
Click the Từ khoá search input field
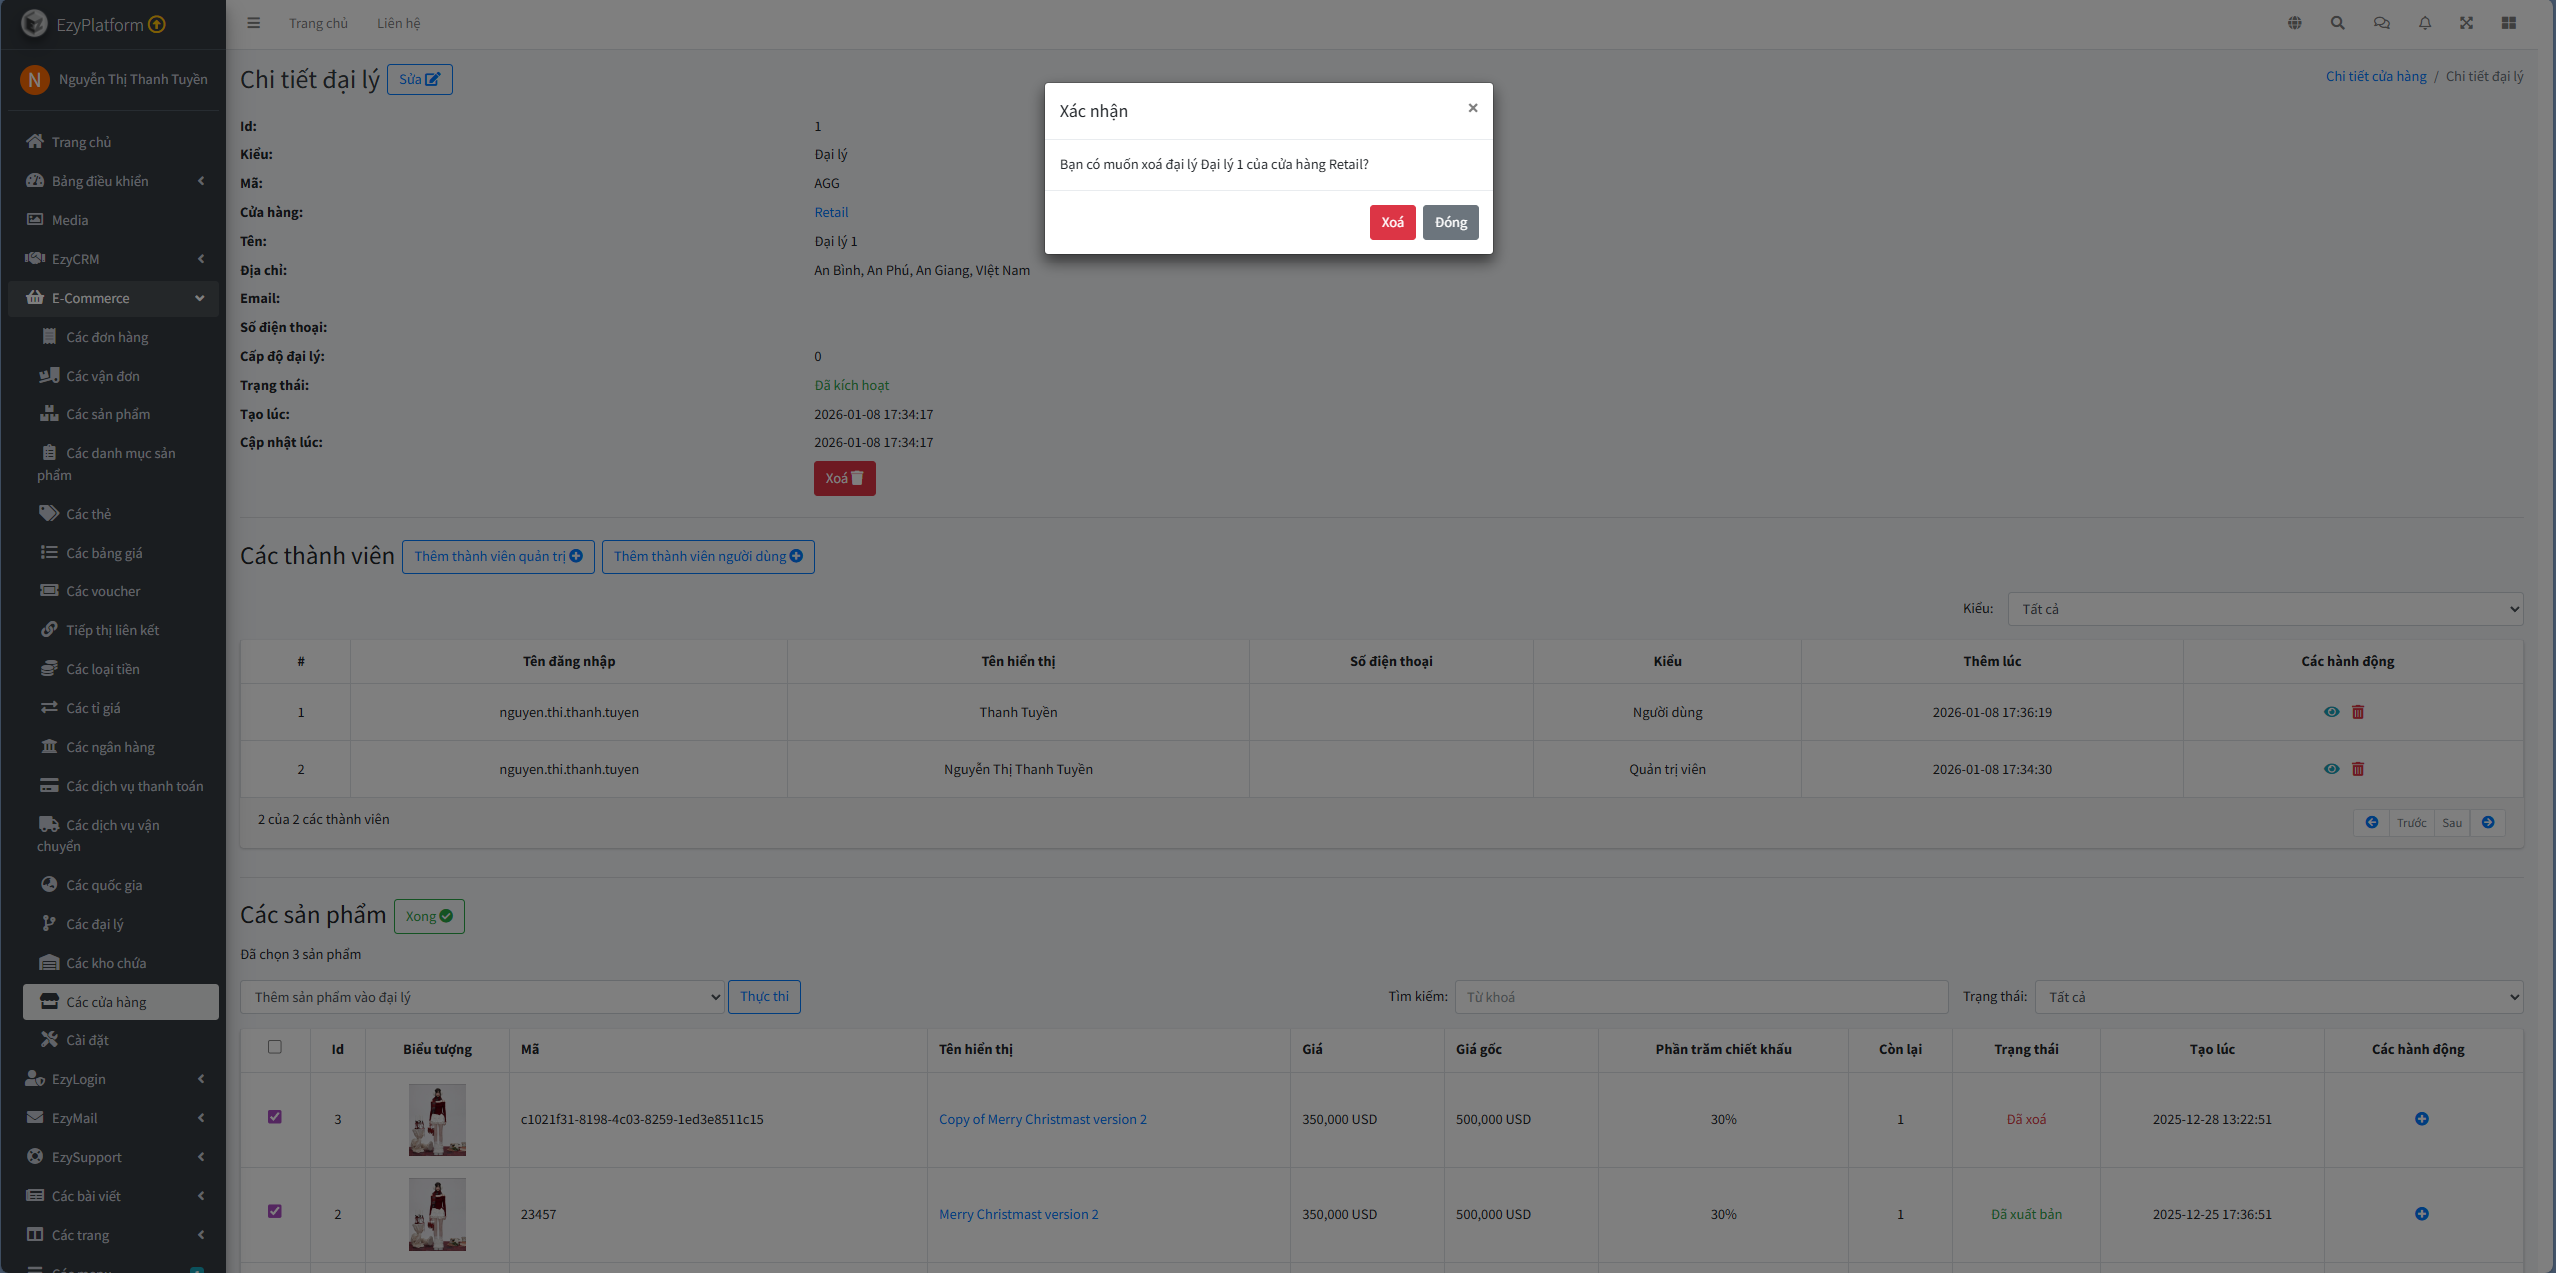pos(1700,997)
